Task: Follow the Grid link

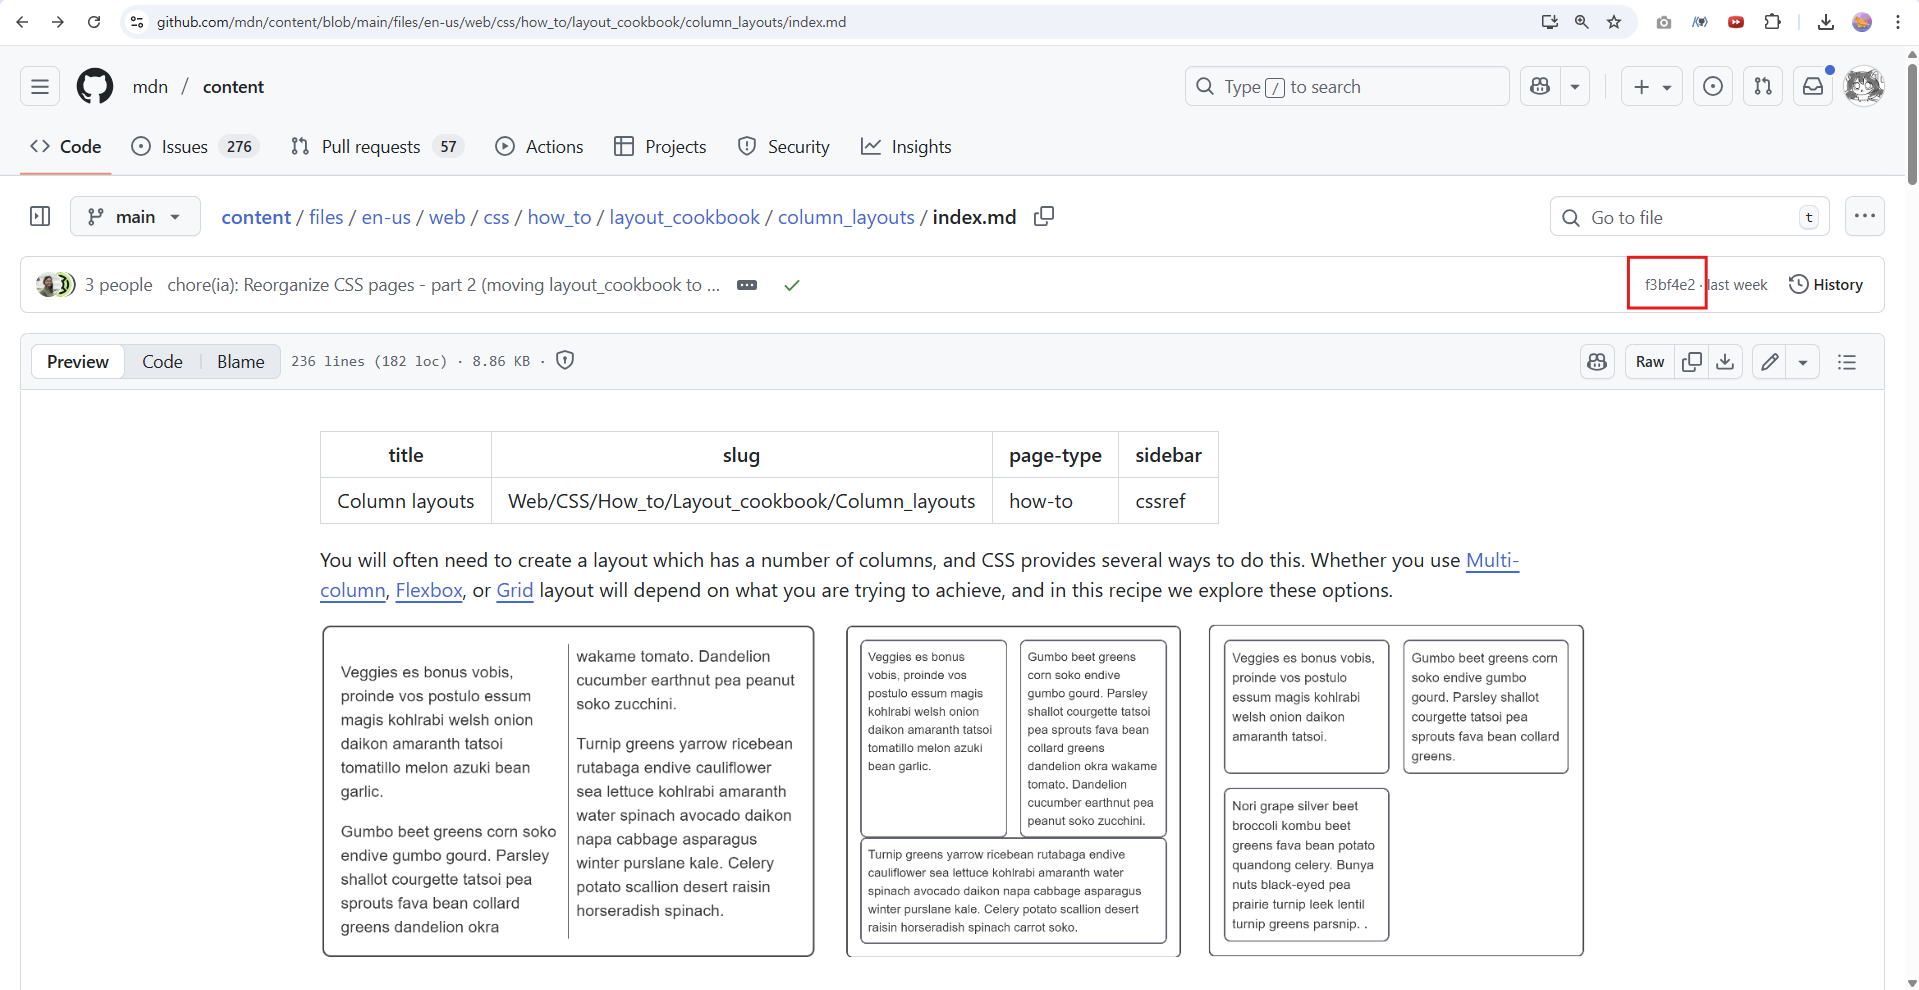Action: (x=515, y=591)
